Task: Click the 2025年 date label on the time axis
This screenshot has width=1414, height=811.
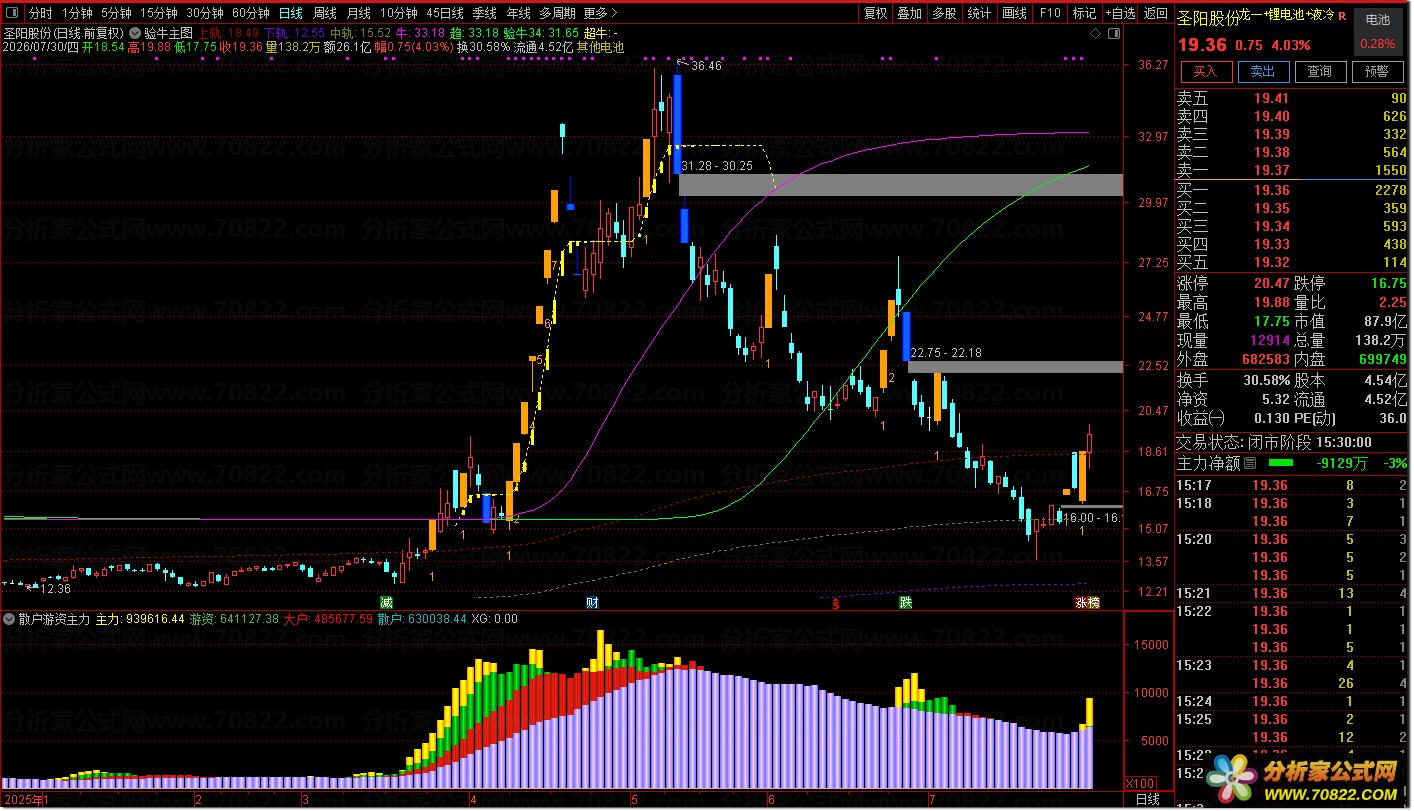Action: [x=22, y=799]
